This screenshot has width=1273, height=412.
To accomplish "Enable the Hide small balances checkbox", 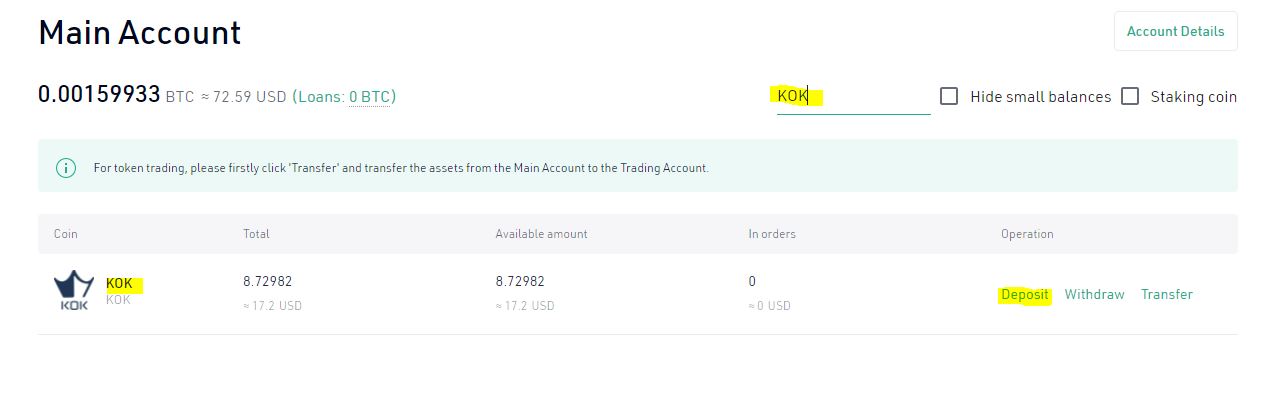I will coord(949,97).
